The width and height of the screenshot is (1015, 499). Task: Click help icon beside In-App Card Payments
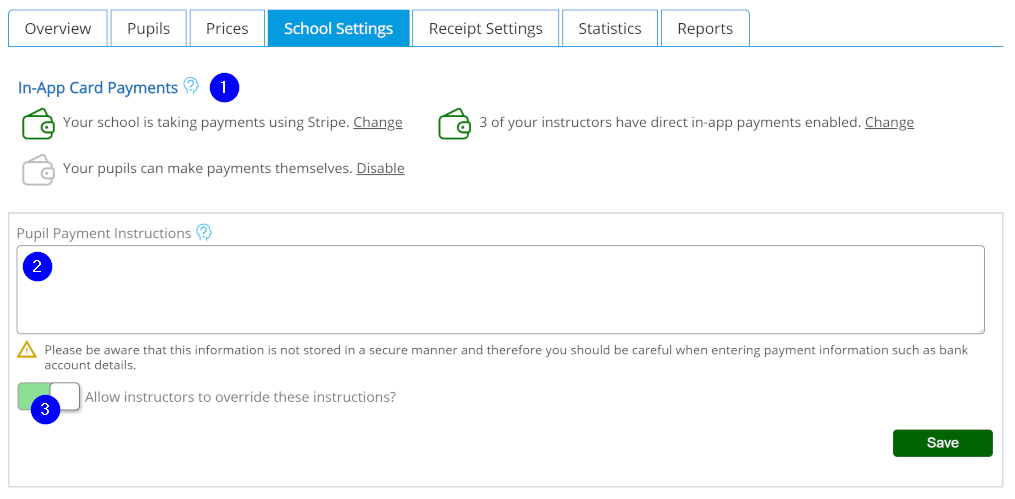click(190, 86)
